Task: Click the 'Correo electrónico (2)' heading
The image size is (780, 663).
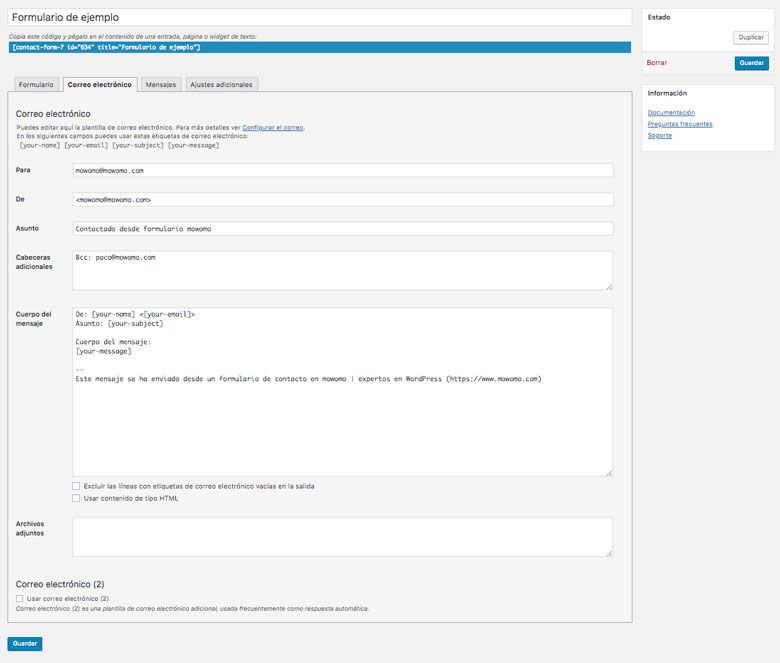Action: coord(60,584)
